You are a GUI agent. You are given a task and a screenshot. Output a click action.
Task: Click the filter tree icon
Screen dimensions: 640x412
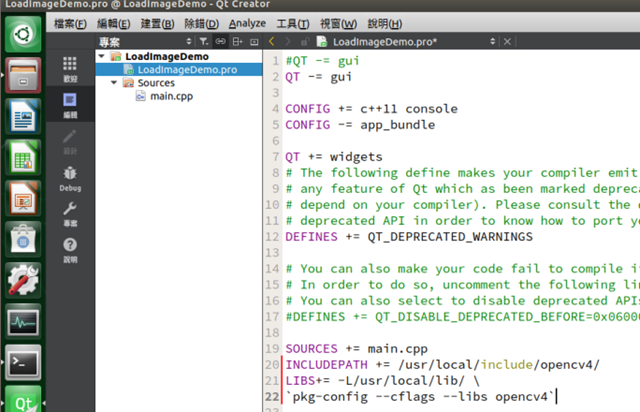(204, 42)
